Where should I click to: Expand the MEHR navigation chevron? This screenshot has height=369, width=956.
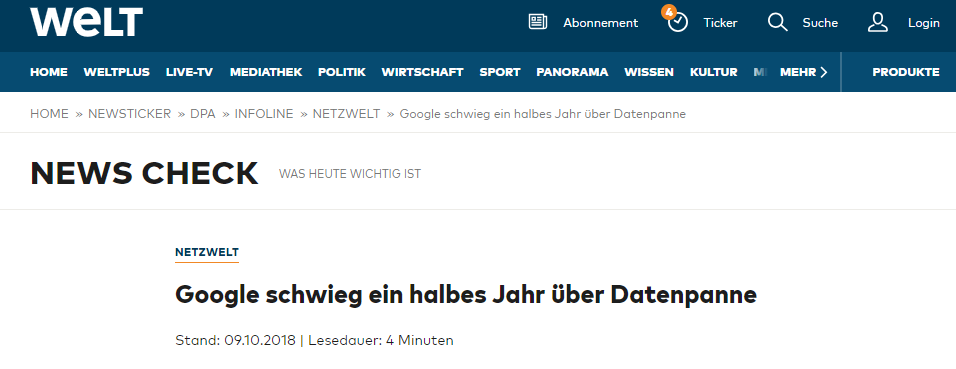[x=824, y=72]
